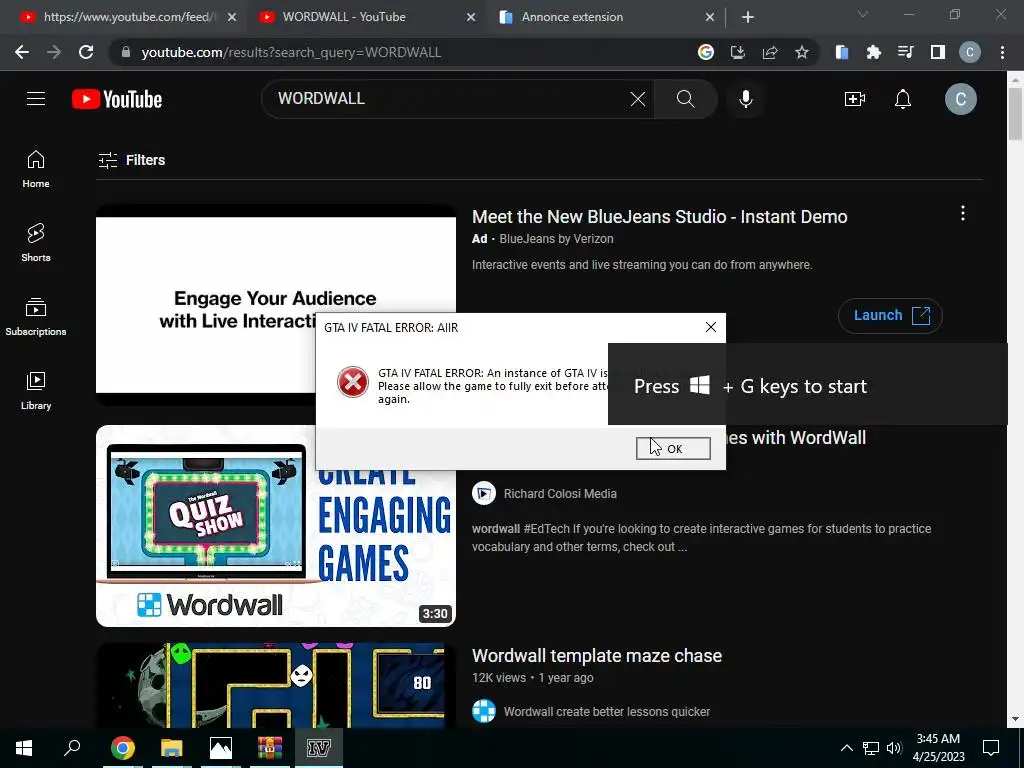This screenshot has width=1024, height=768.
Task: Open the Windows Start menu
Action: [24, 748]
